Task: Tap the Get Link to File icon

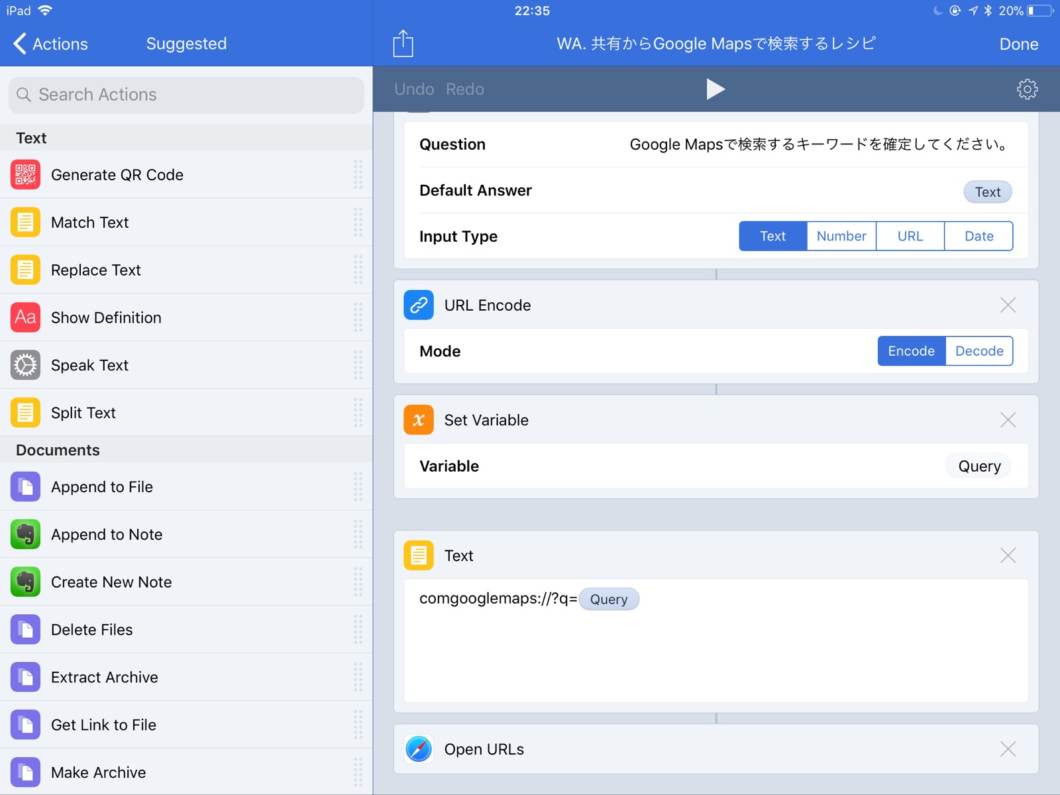Action: 26,725
